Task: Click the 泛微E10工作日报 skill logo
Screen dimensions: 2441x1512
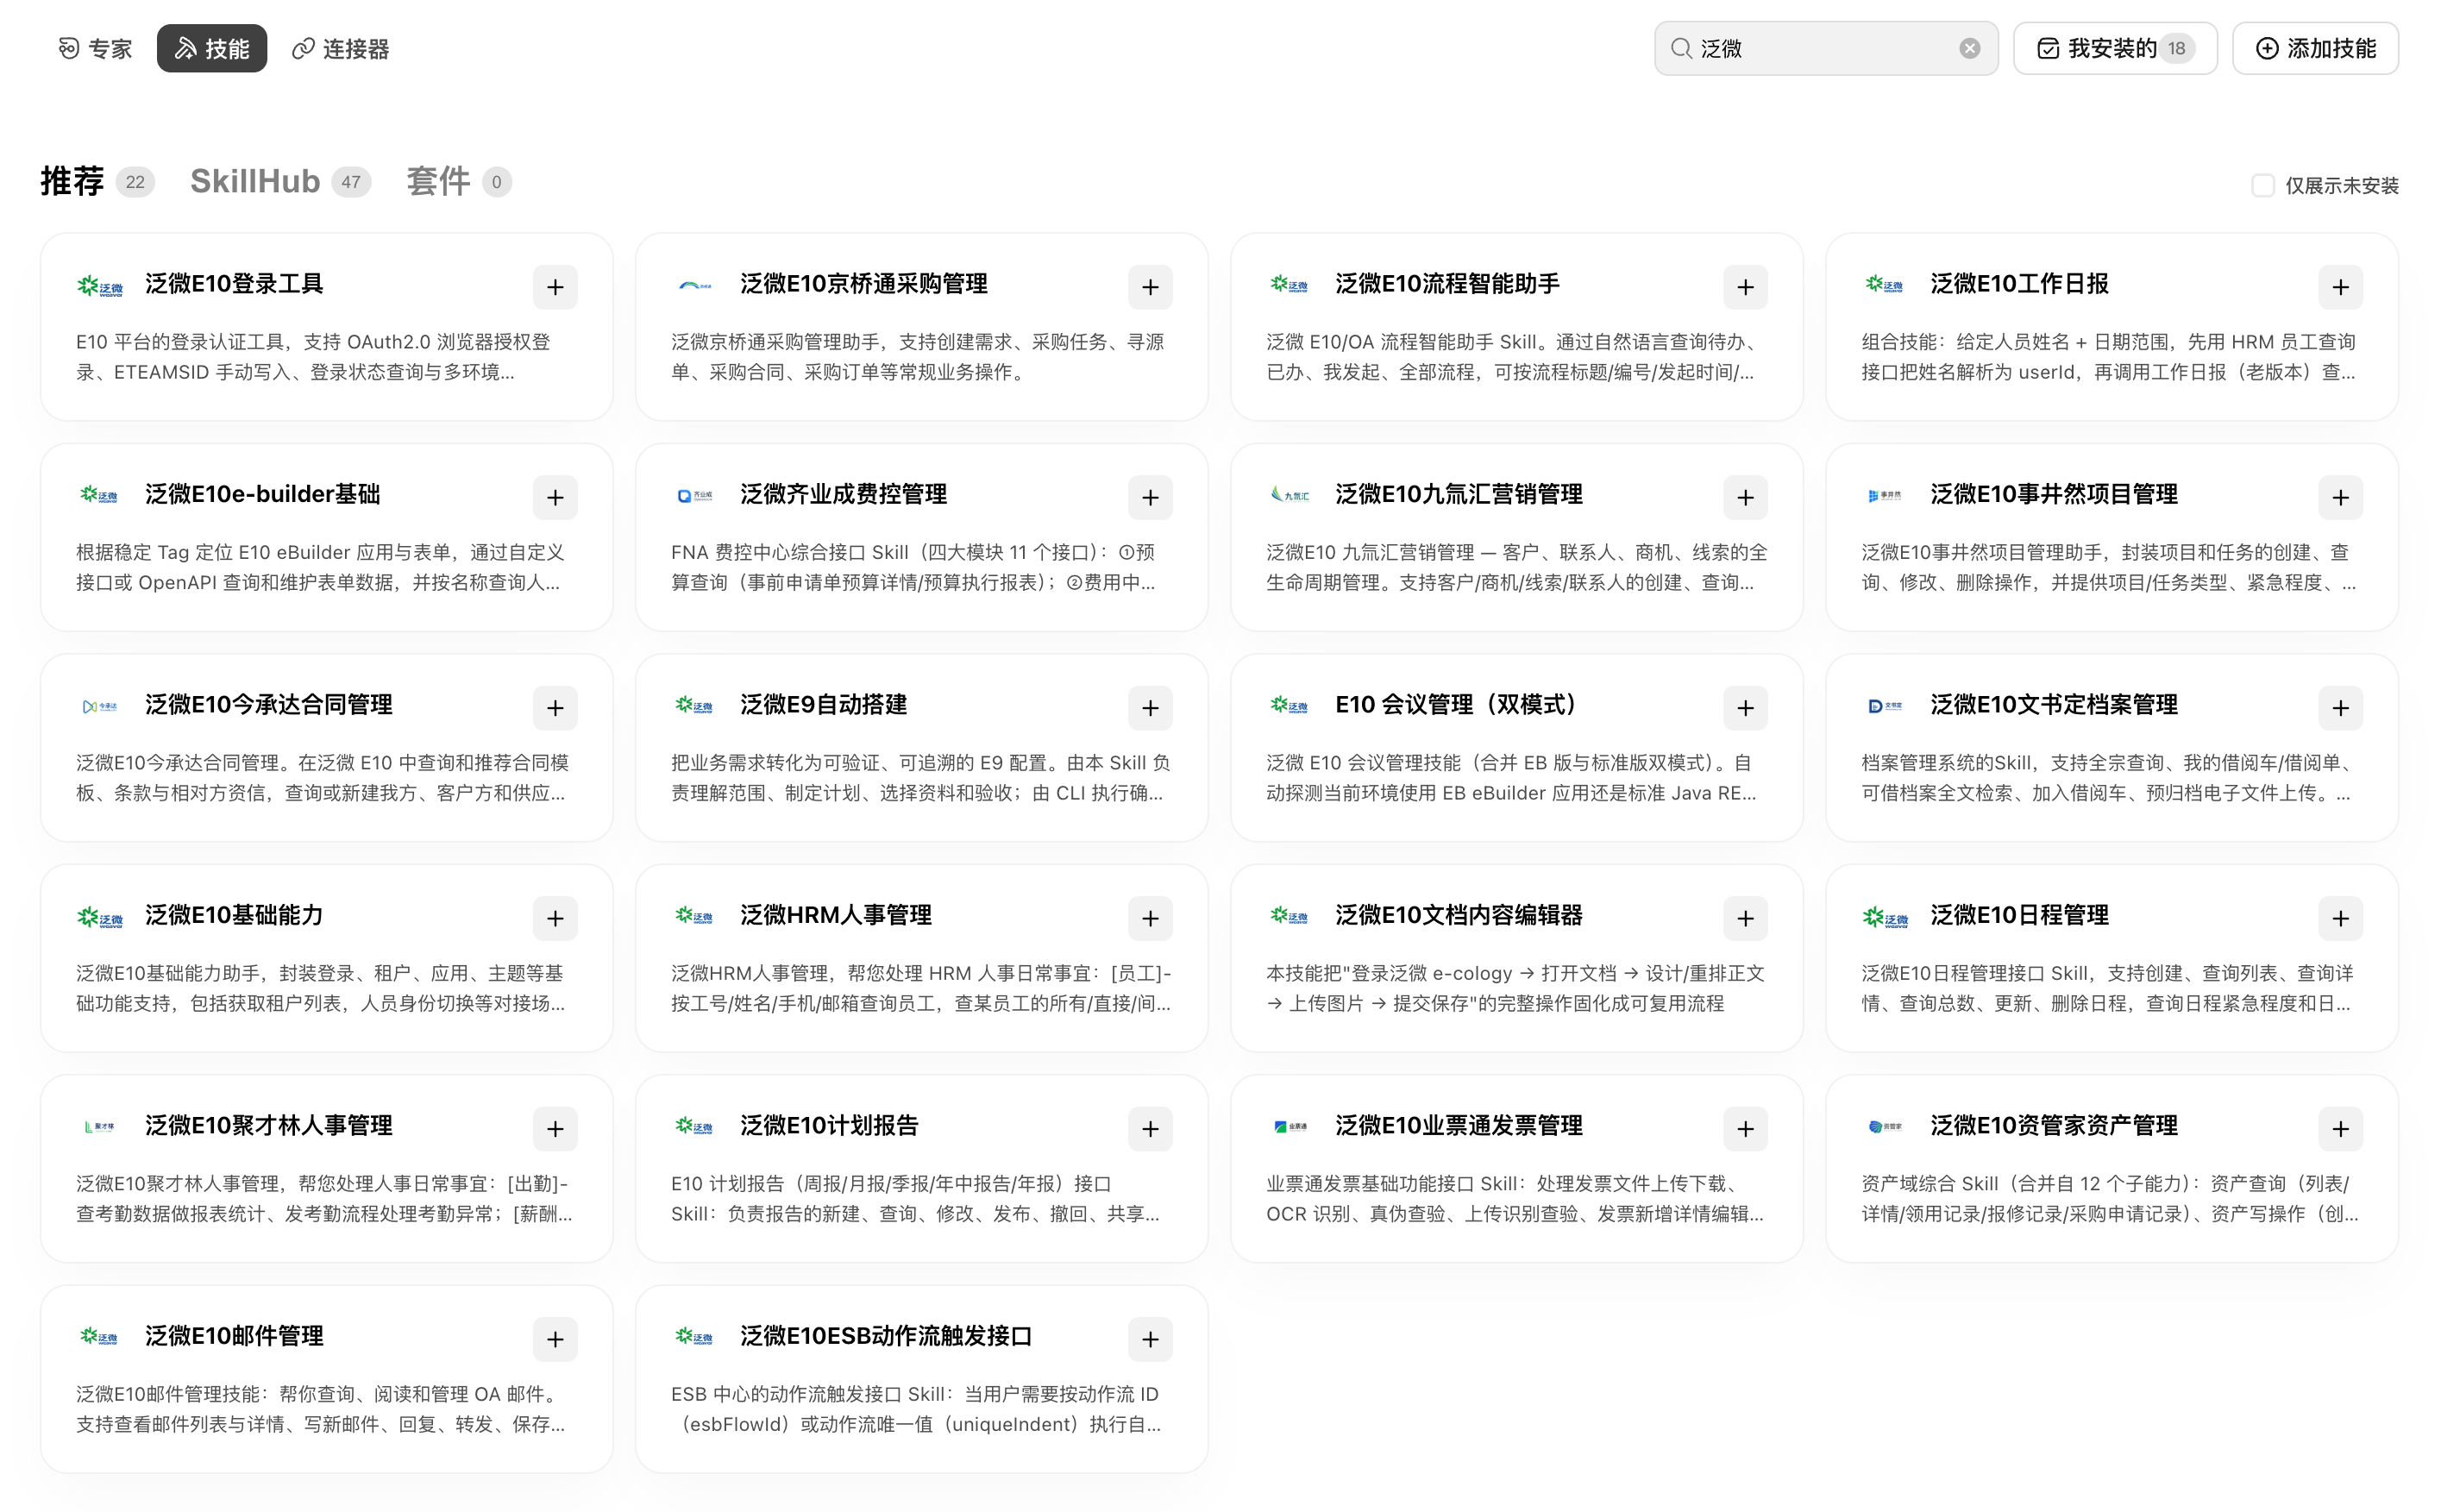Action: 1884,285
